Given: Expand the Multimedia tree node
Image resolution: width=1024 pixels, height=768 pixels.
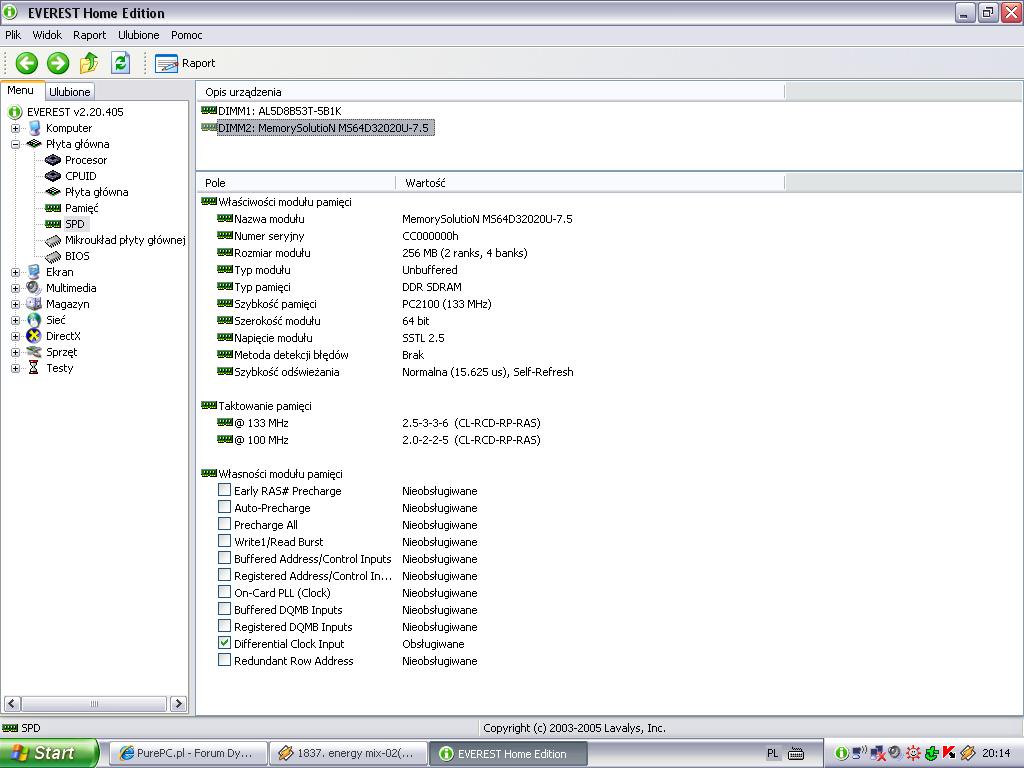Looking at the screenshot, I should pos(15,288).
